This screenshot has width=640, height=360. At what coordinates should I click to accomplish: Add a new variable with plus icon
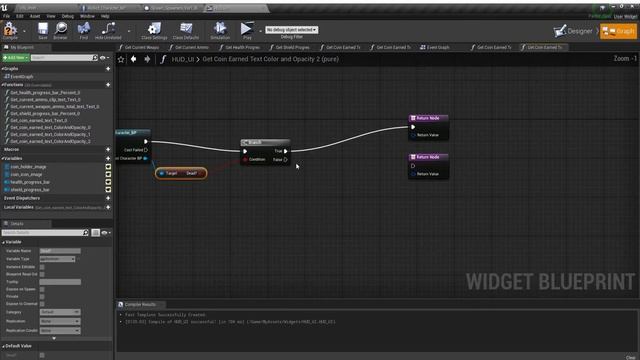coord(108,158)
